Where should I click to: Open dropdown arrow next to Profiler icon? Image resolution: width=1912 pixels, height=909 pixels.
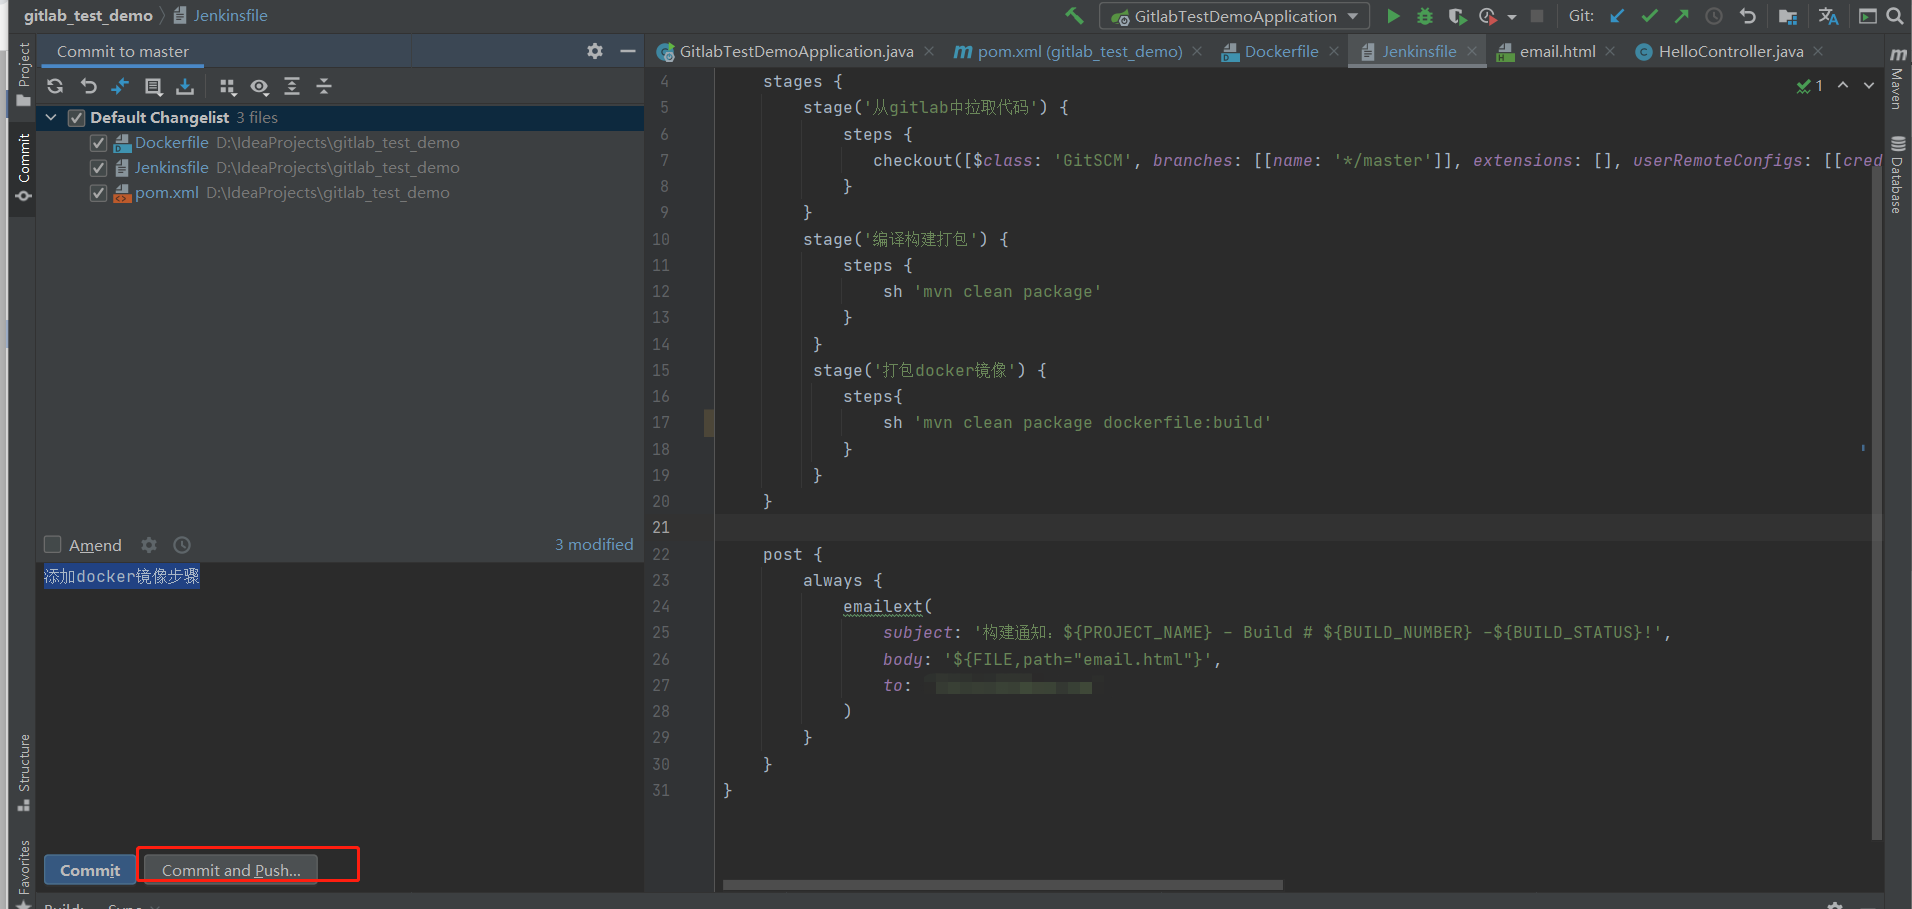[1512, 17]
